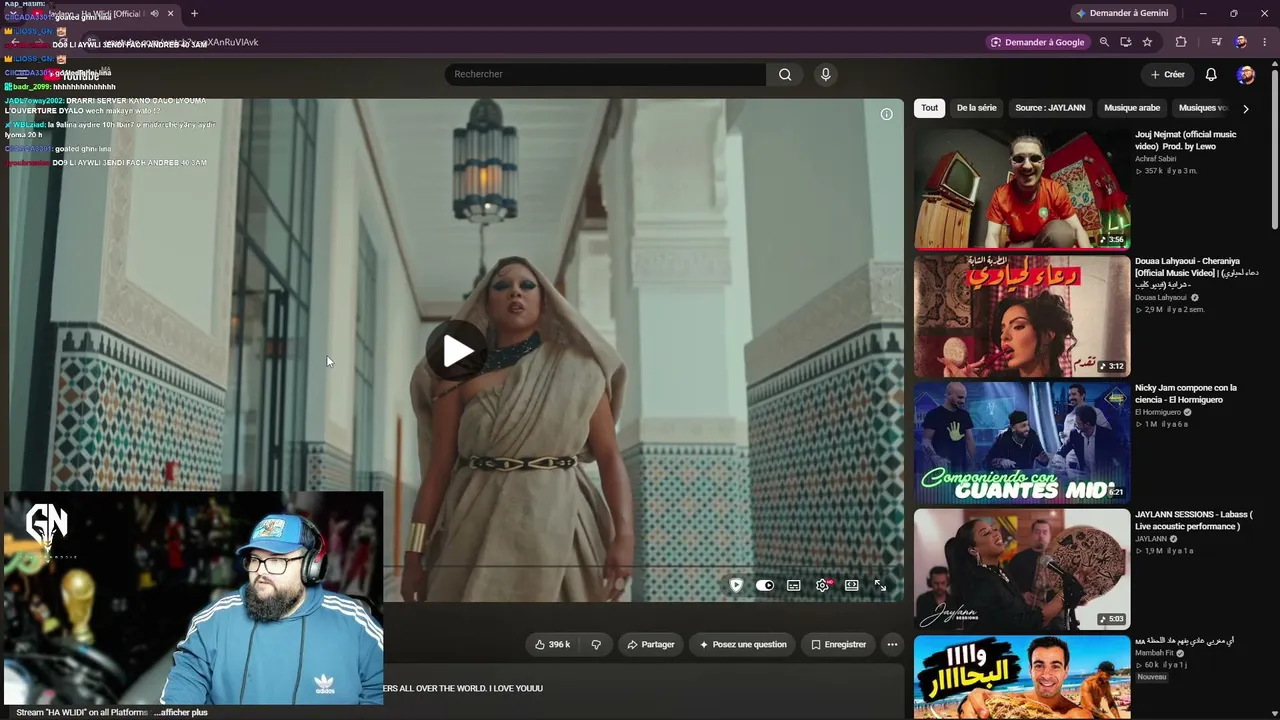The image size is (1280, 720).
Task: Click the Jouj Nejmat (official music video) title
Action: click(x=1185, y=140)
